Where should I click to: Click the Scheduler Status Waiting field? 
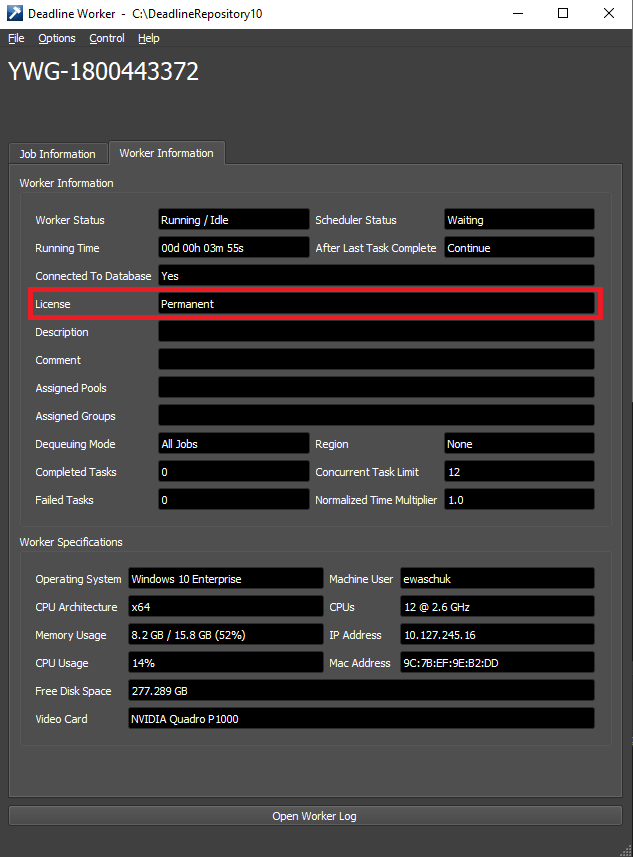click(519, 220)
